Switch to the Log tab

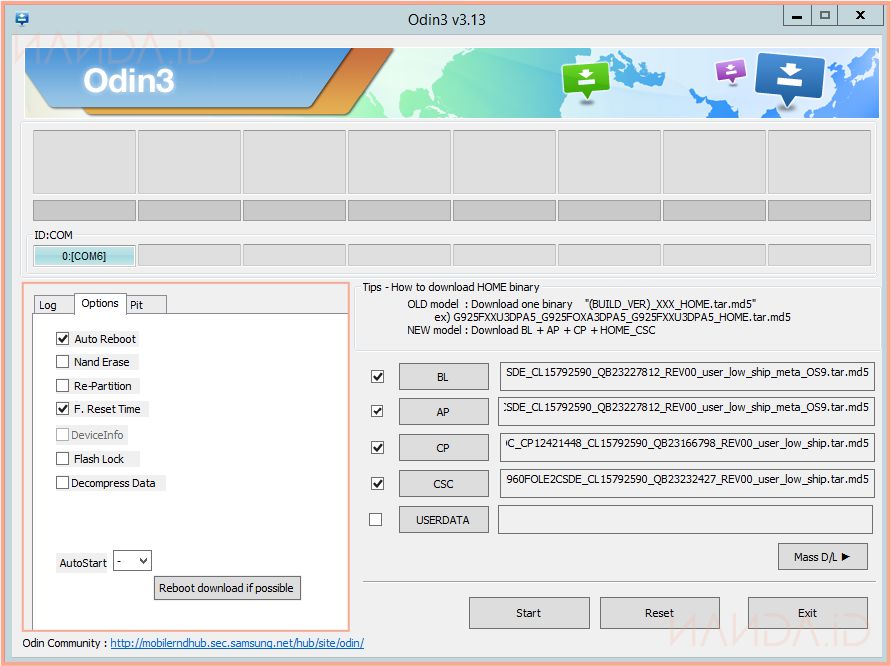pyautogui.click(x=48, y=305)
